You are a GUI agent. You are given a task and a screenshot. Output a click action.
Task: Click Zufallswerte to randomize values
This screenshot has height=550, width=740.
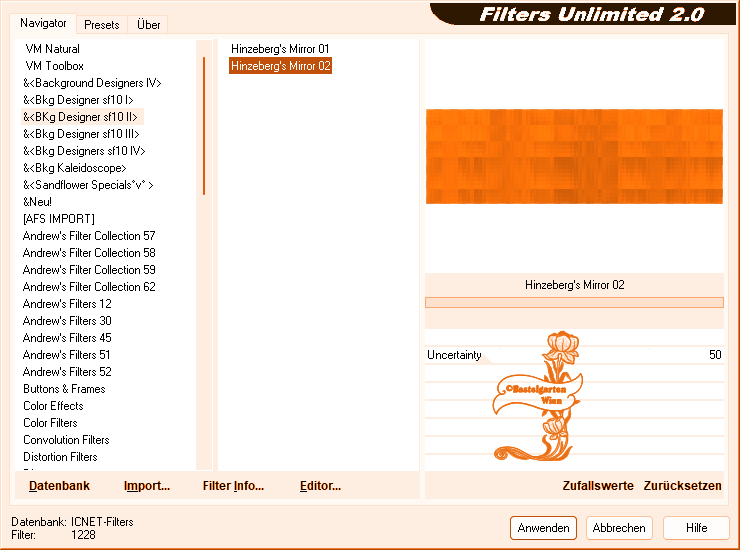598,486
